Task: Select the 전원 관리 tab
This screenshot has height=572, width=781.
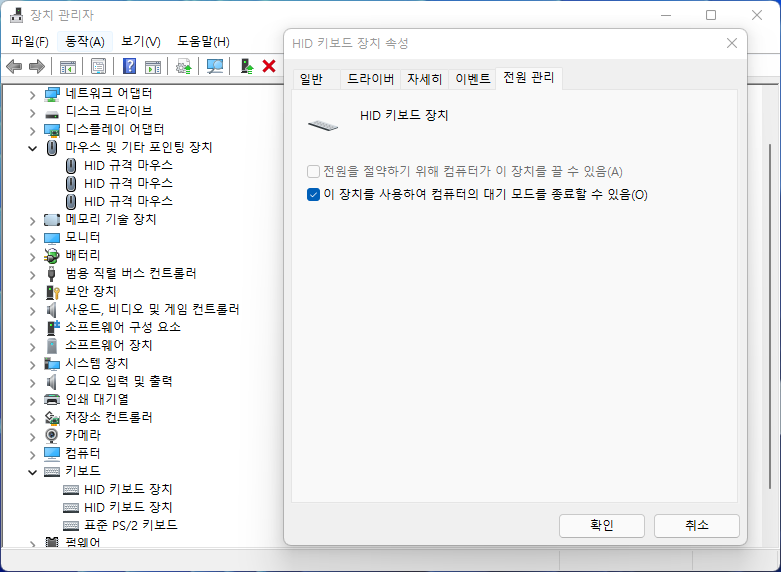Action: [x=529, y=78]
